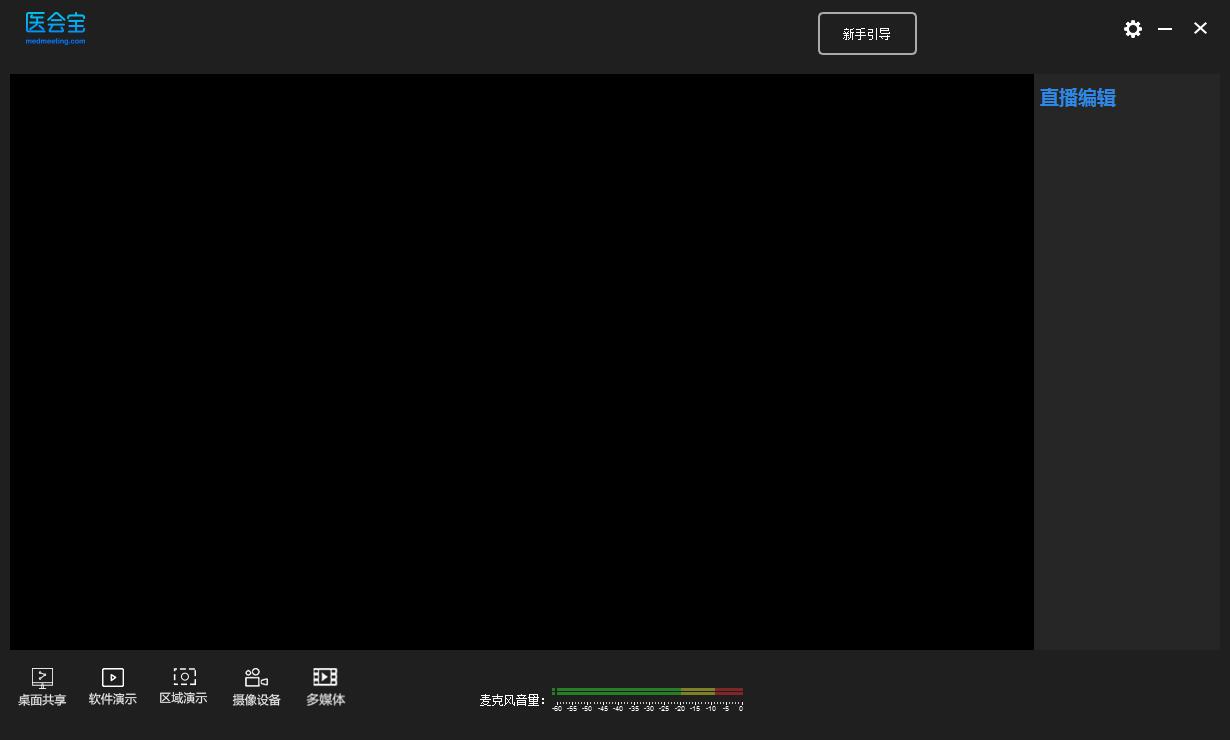Click the 多媒体 multimedia film icon

point(325,677)
